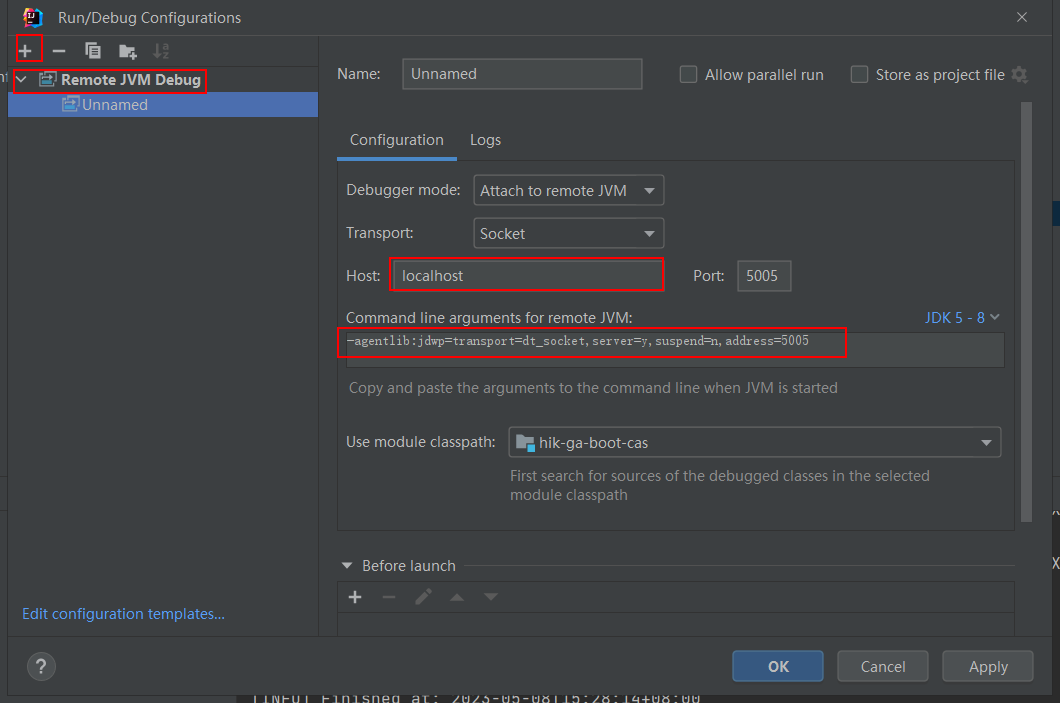The width and height of the screenshot is (1060, 703).
Task: Click the Create New Folder icon
Action: (127, 49)
